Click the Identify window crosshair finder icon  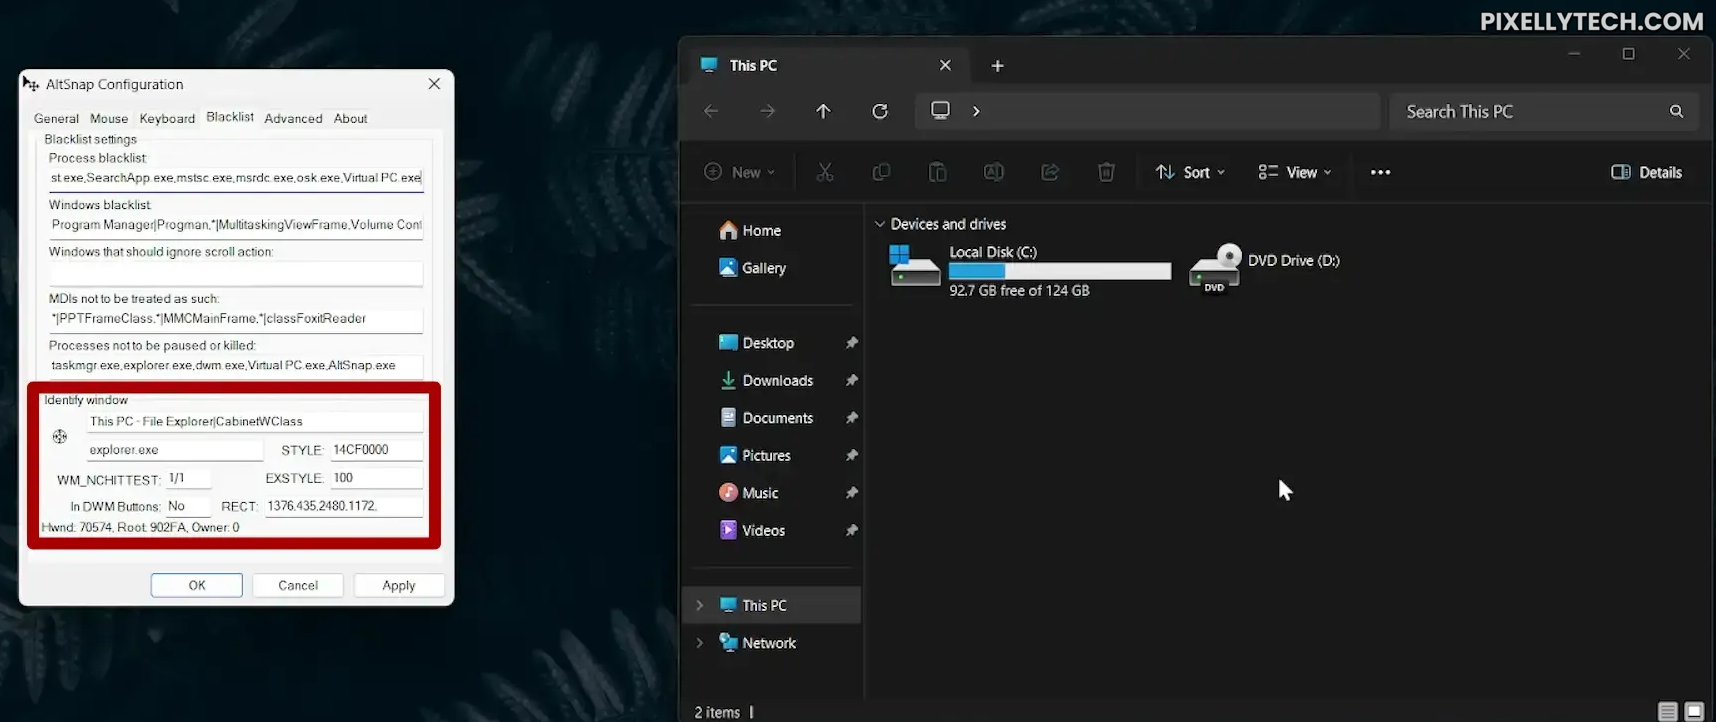click(60, 436)
